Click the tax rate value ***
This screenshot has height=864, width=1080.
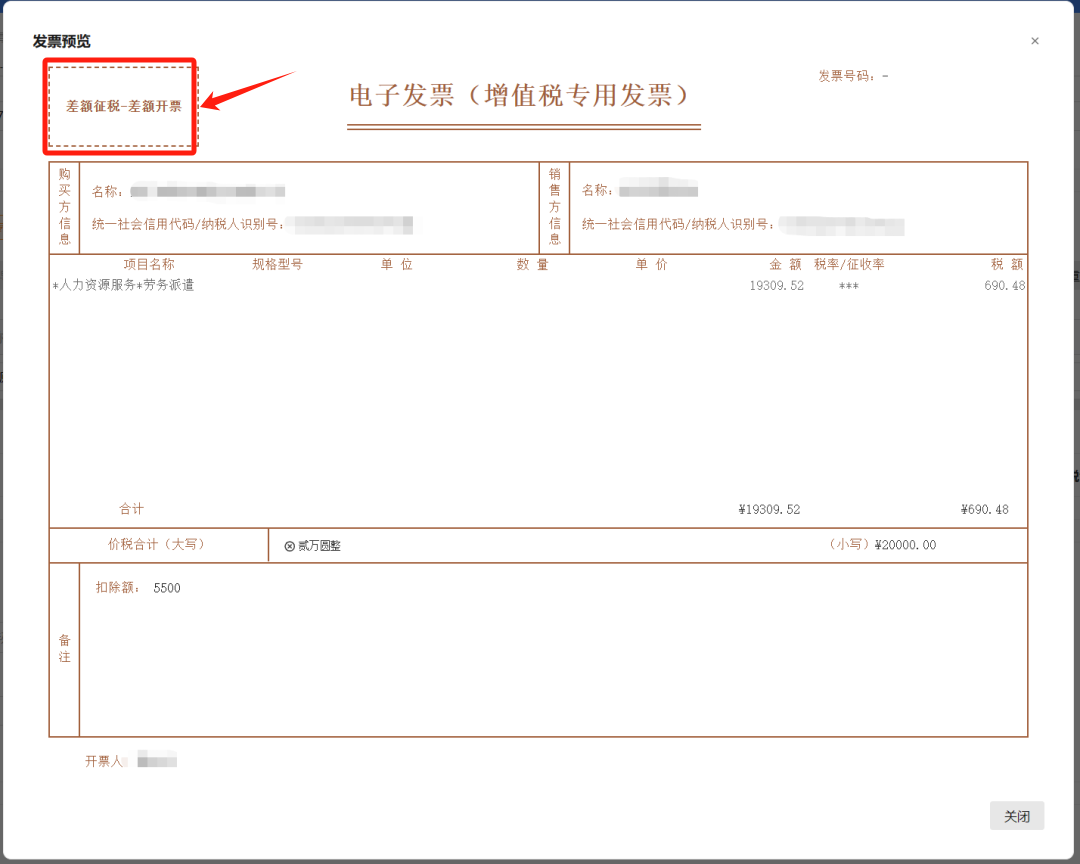coord(849,286)
